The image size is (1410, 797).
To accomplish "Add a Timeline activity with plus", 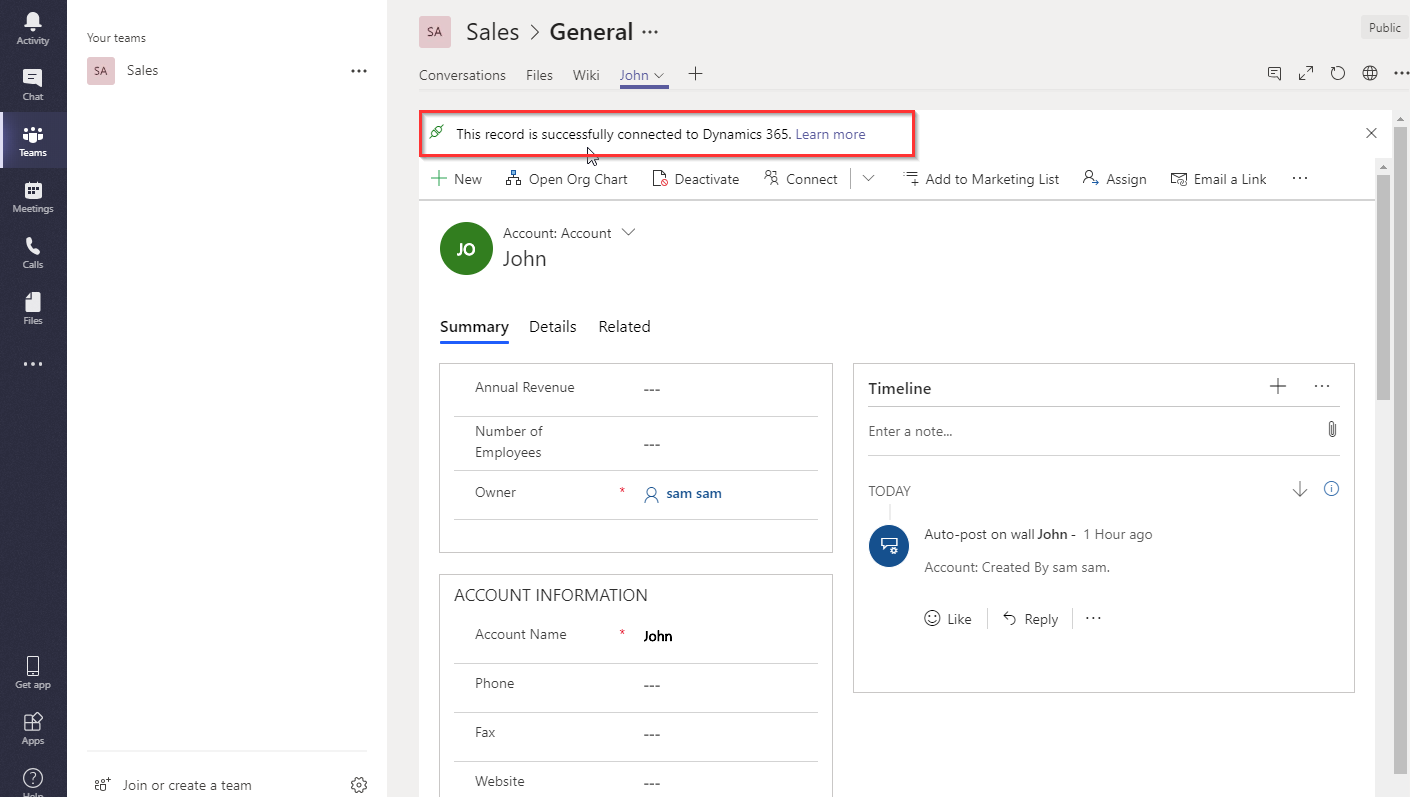I will pos(1278,386).
